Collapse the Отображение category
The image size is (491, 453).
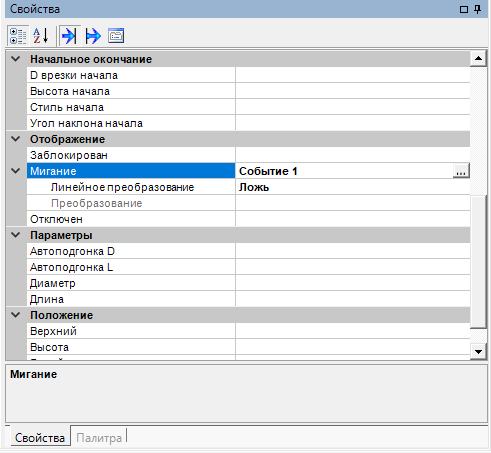click(x=16, y=139)
